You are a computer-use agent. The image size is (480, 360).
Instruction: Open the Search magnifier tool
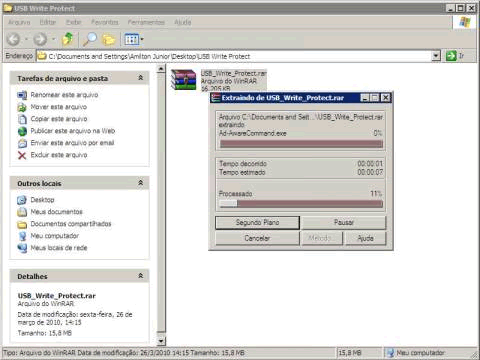(x=90, y=39)
